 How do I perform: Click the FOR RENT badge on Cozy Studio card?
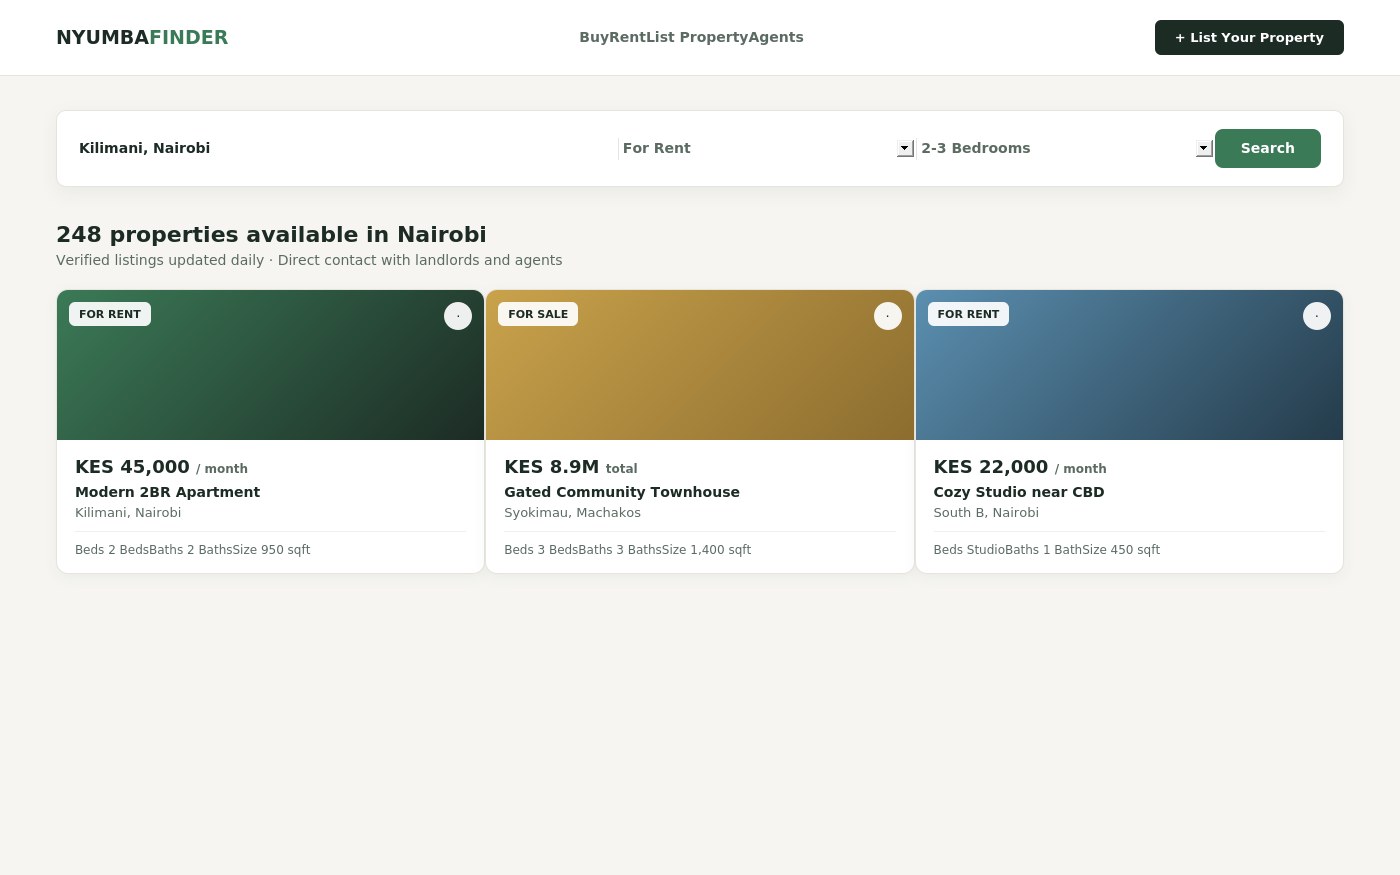pos(968,314)
